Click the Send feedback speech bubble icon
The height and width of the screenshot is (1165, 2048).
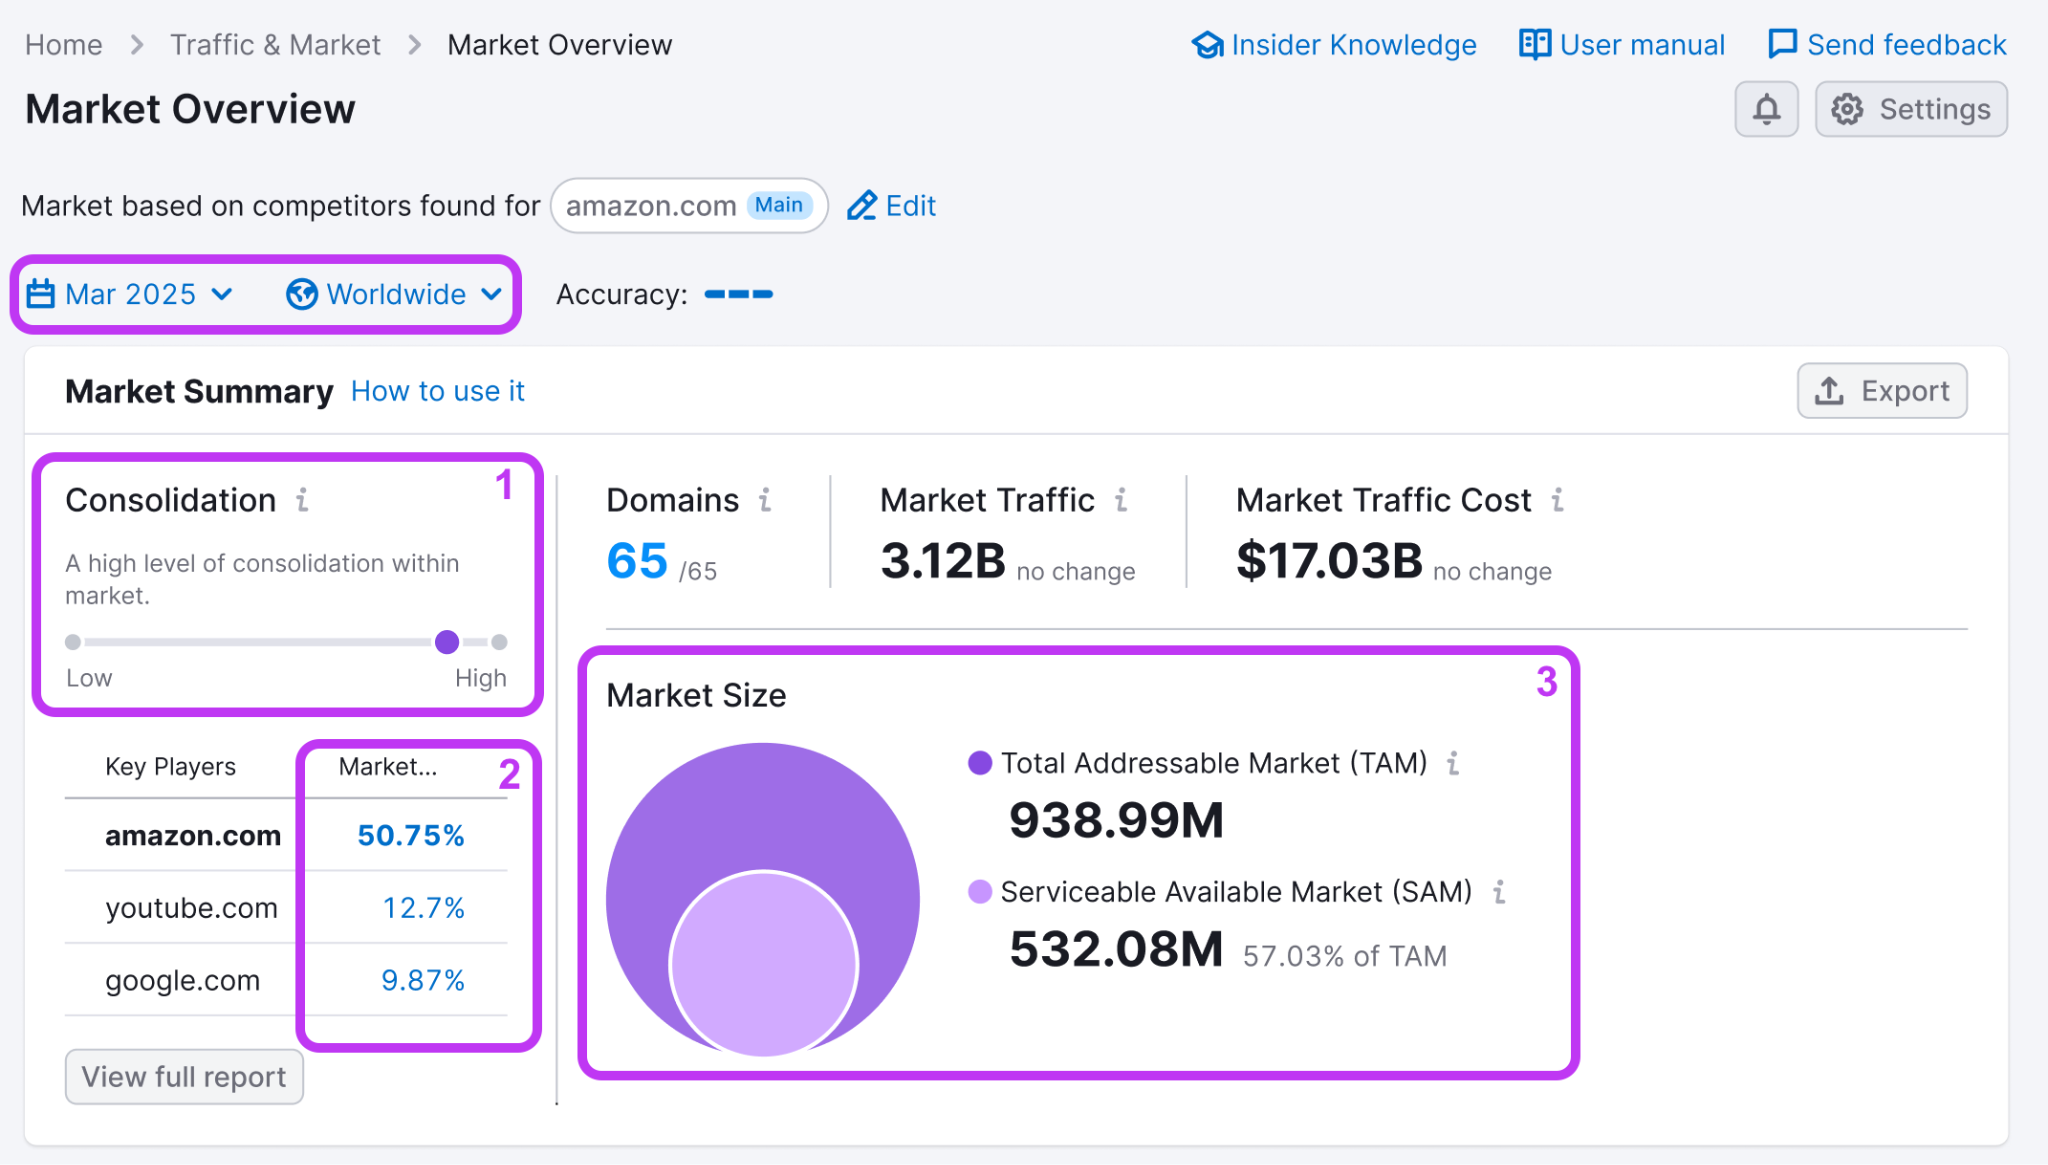(x=1782, y=44)
